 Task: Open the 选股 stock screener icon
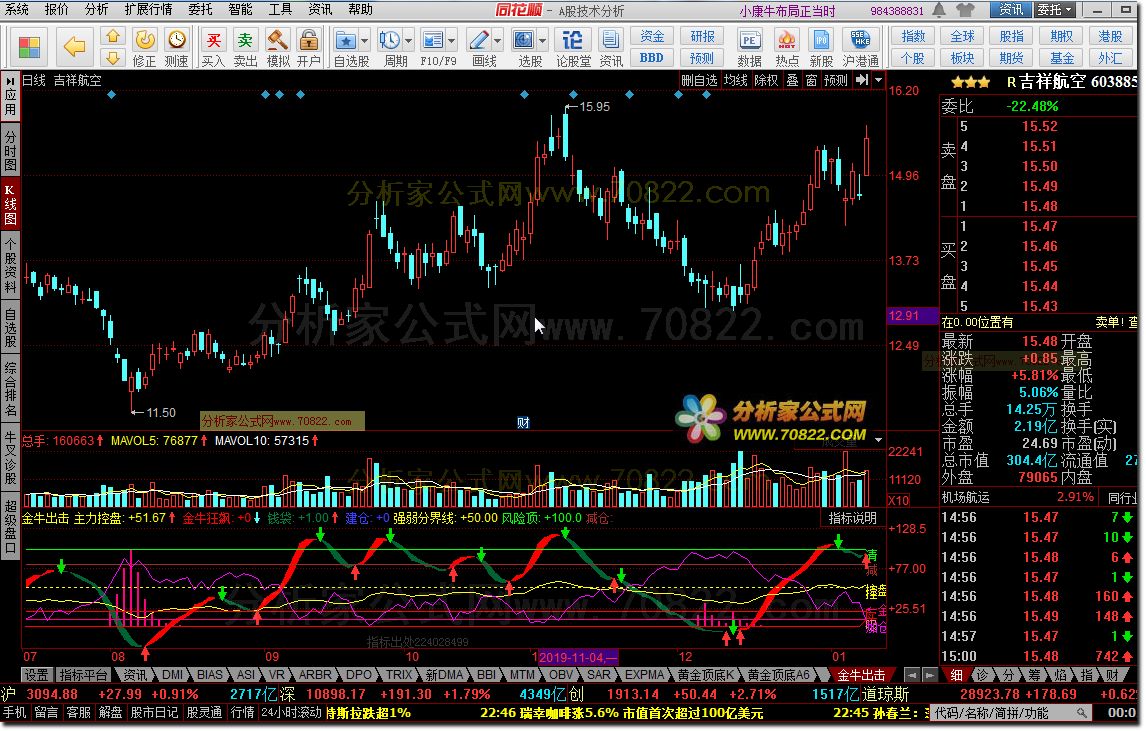pyautogui.click(x=523, y=39)
